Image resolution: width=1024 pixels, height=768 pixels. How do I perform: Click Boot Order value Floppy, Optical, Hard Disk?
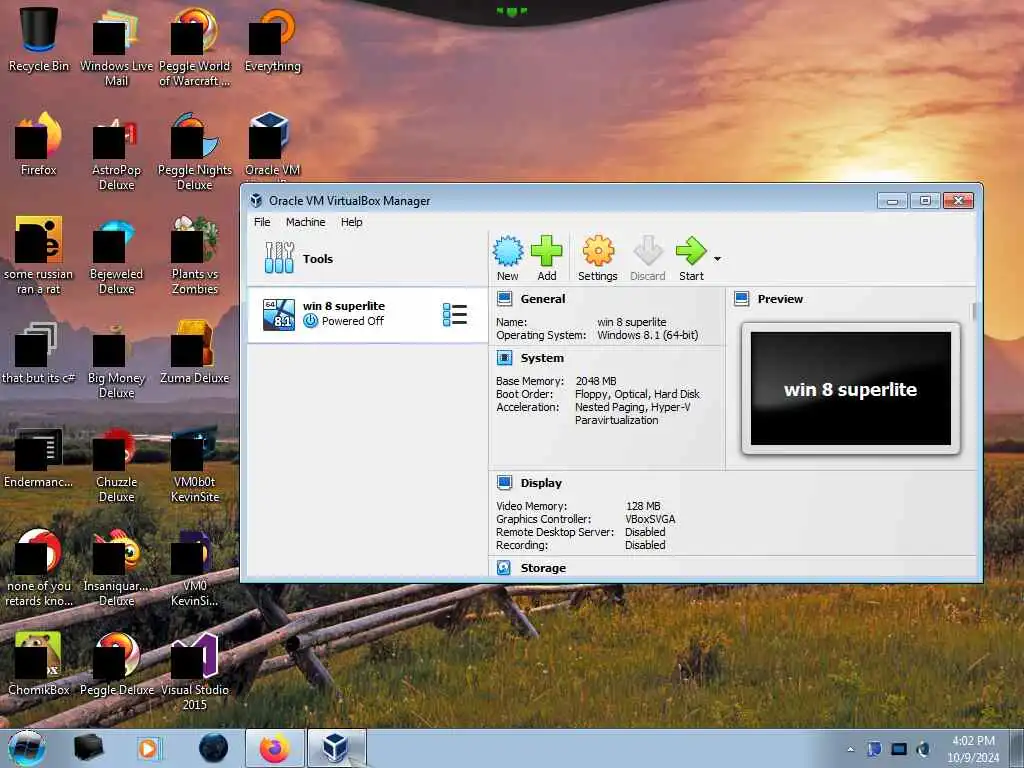click(637, 394)
